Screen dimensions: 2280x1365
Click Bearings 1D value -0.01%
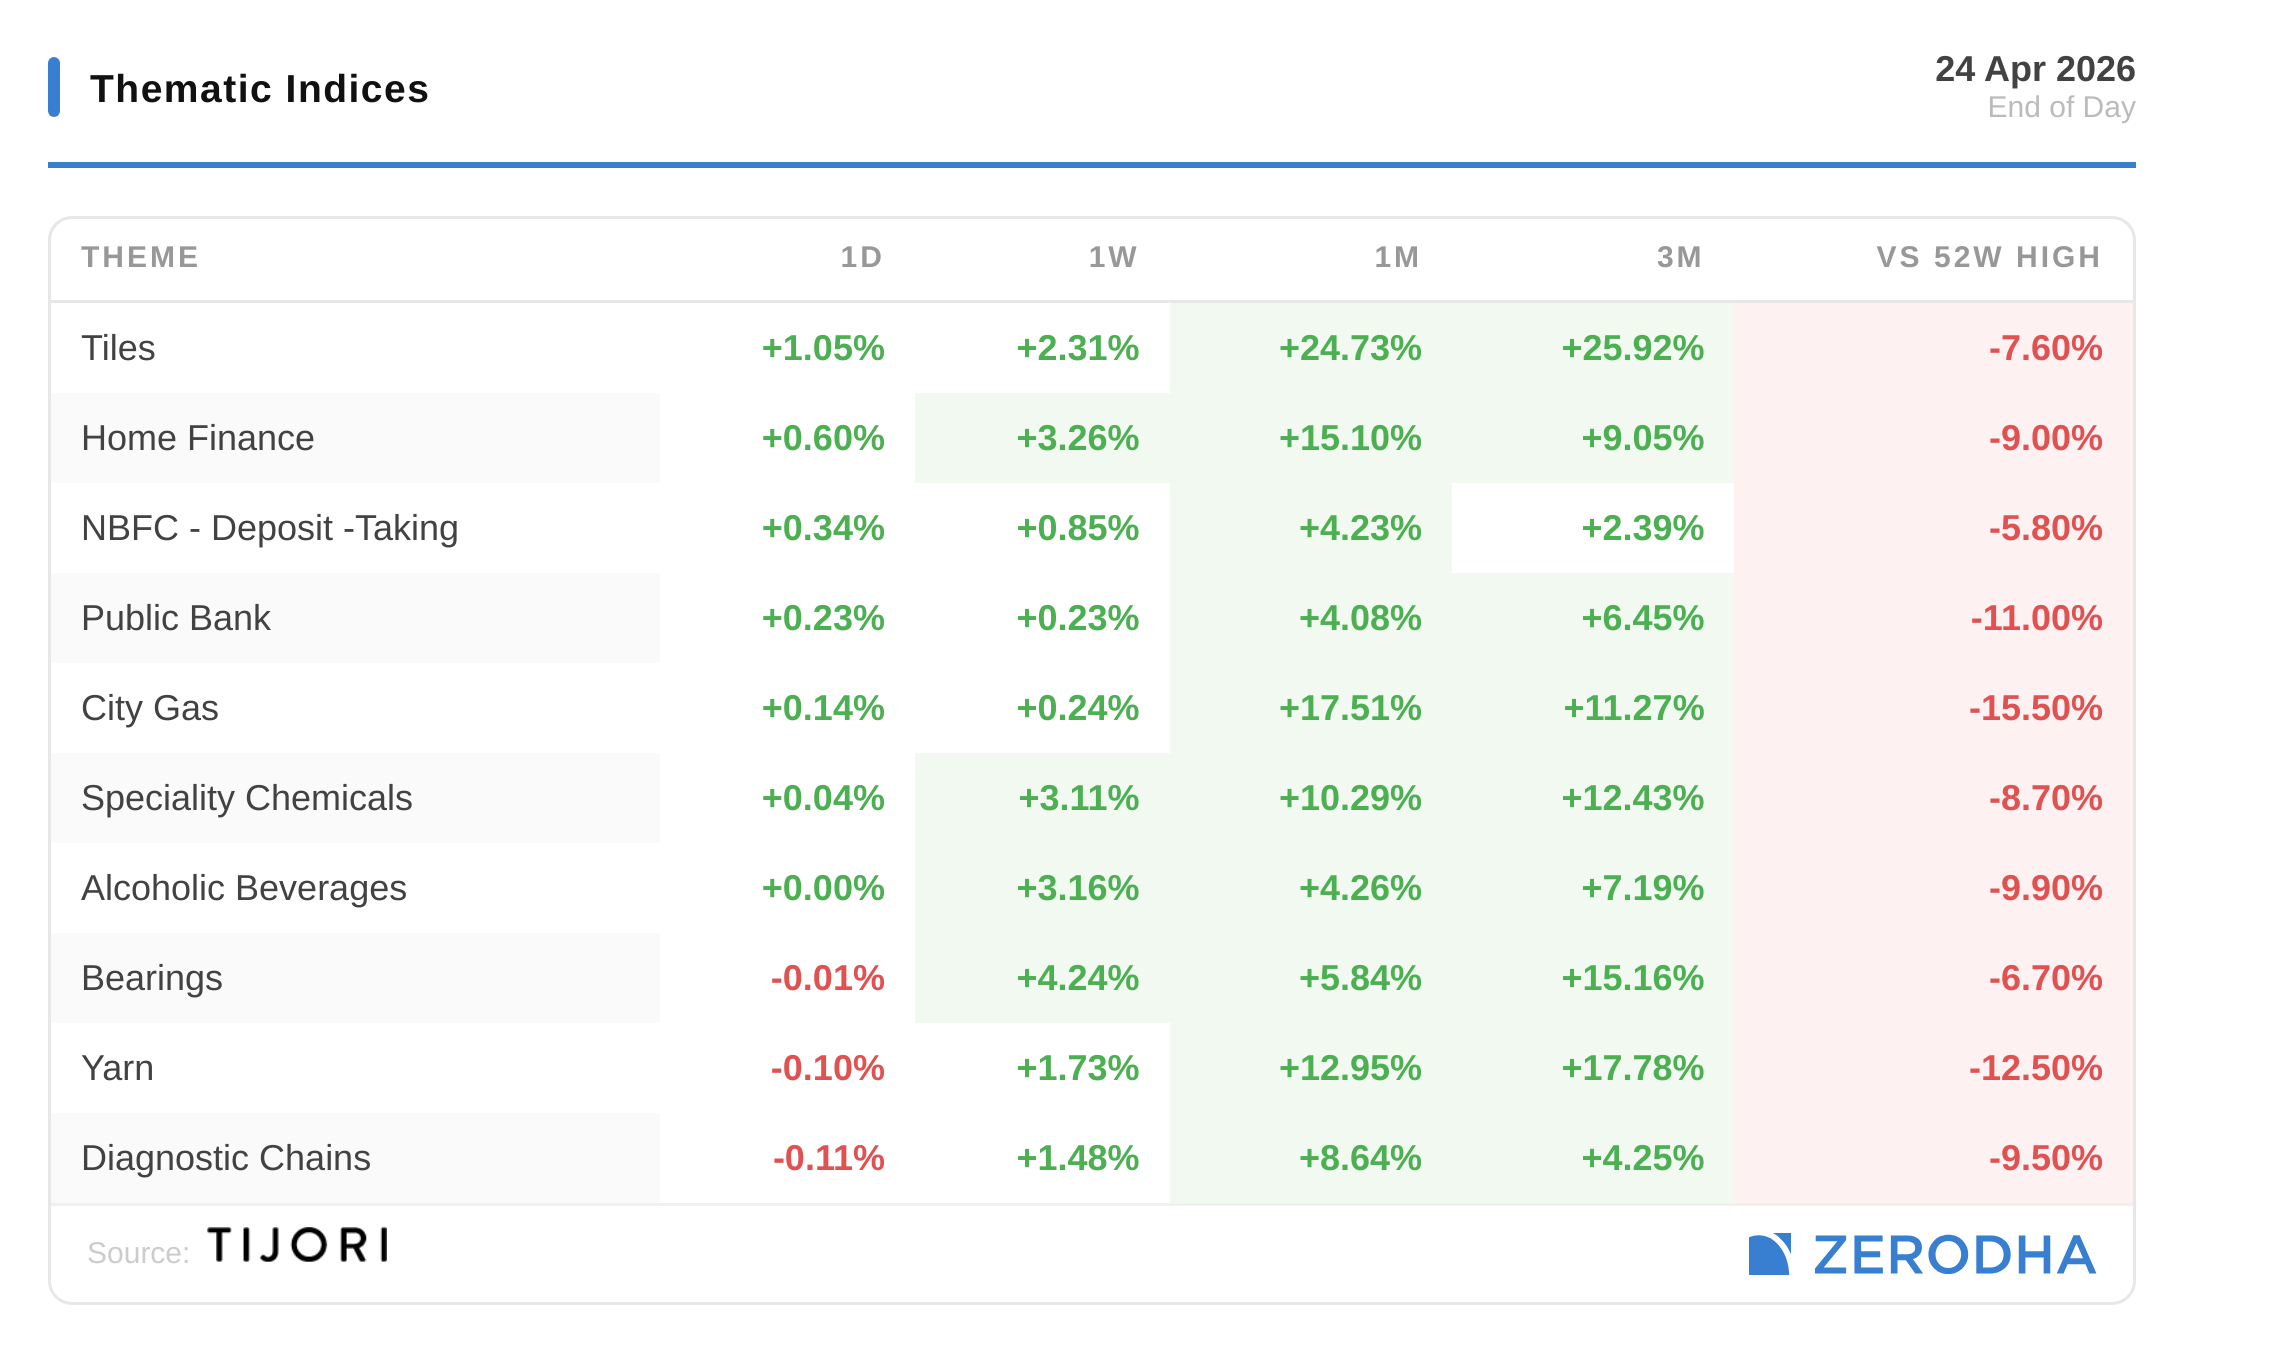(x=827, y=978)
